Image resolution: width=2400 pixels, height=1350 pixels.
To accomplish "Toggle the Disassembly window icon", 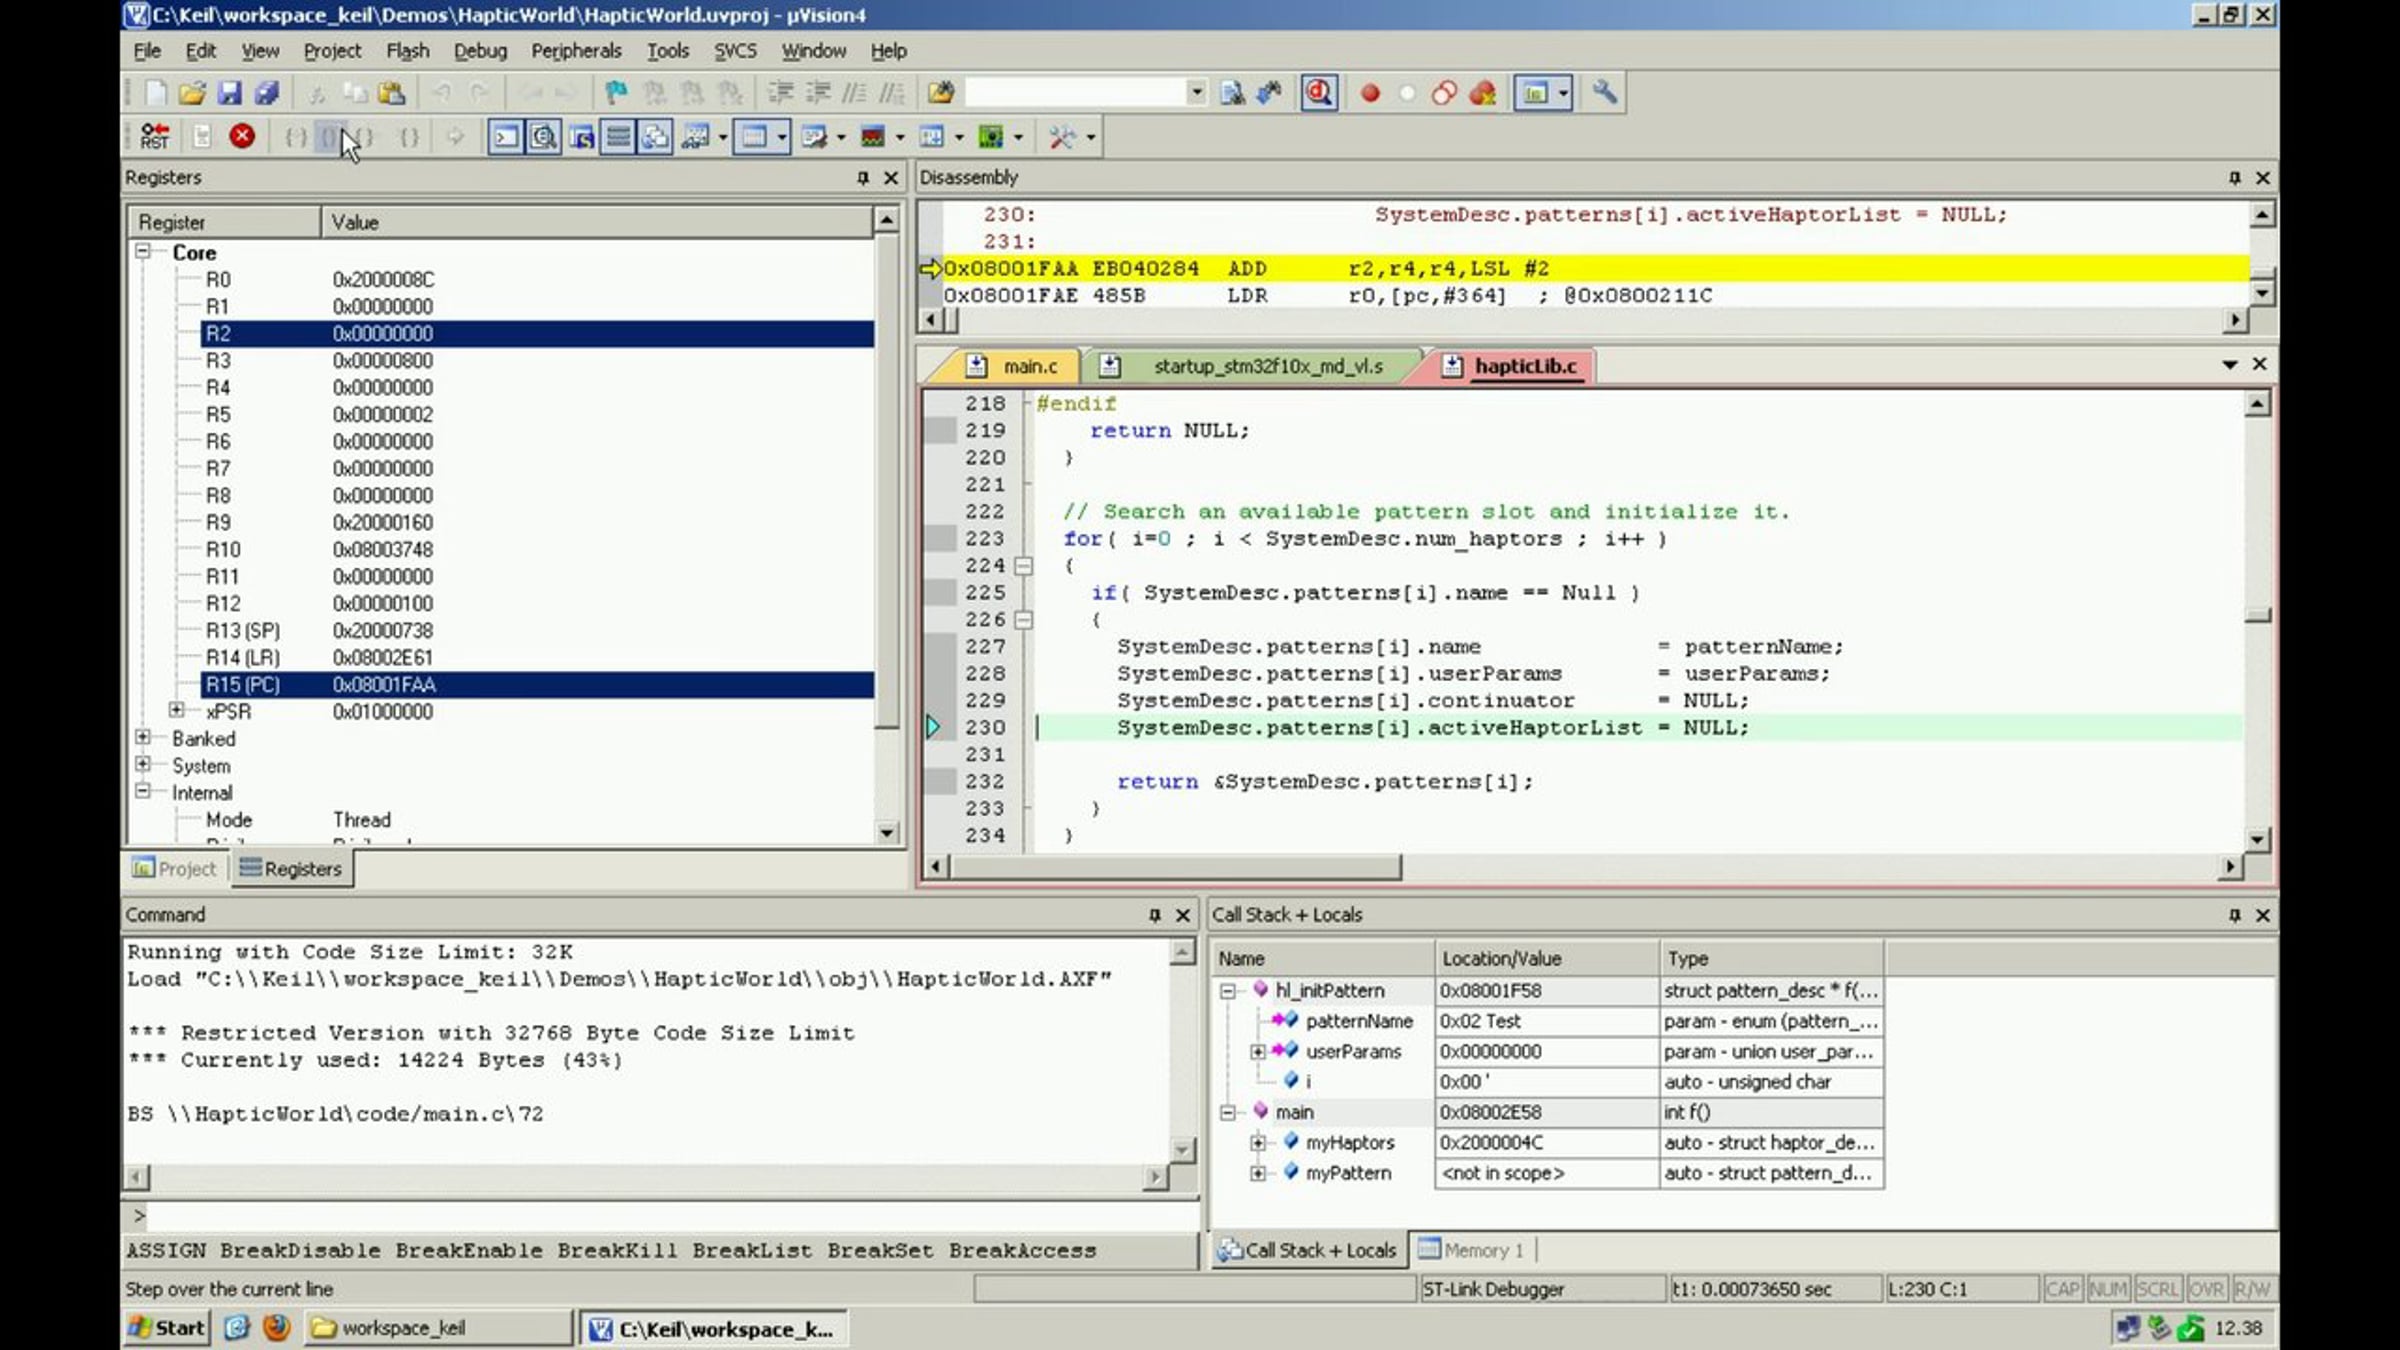I will tap(543, 136).
